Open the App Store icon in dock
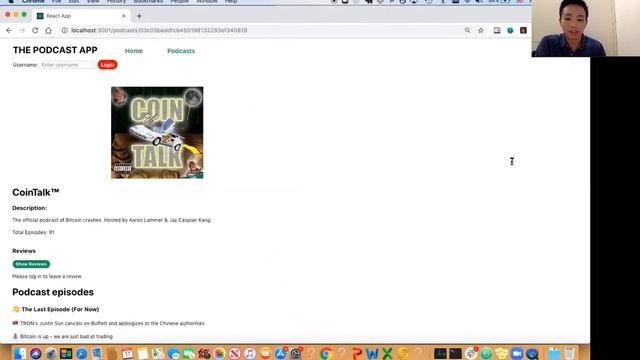Image resolution: width=640 pixels, height=360 pixels. click(280, 353)
